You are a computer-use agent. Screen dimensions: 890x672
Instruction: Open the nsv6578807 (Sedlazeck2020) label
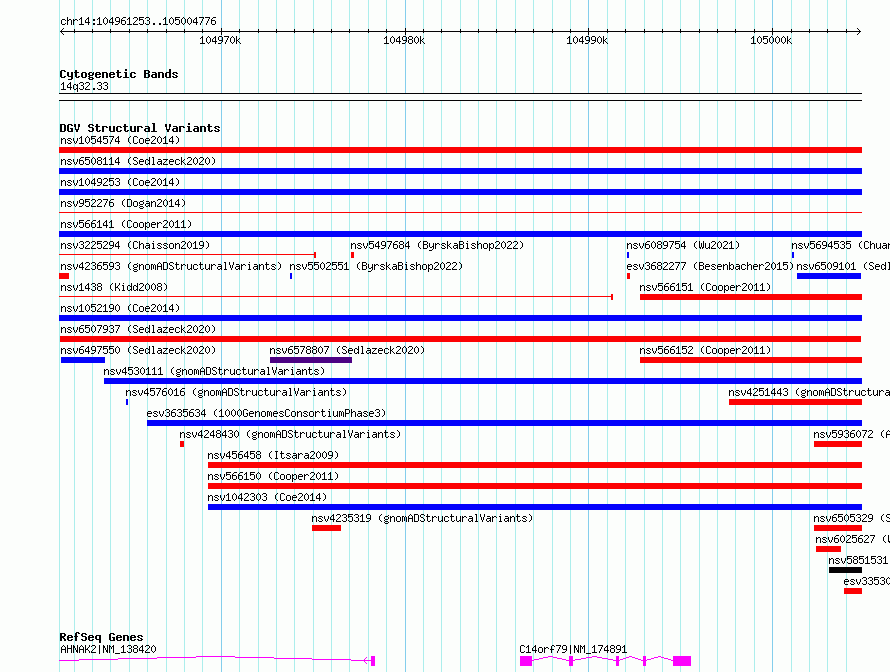click(x=347, y=350)
